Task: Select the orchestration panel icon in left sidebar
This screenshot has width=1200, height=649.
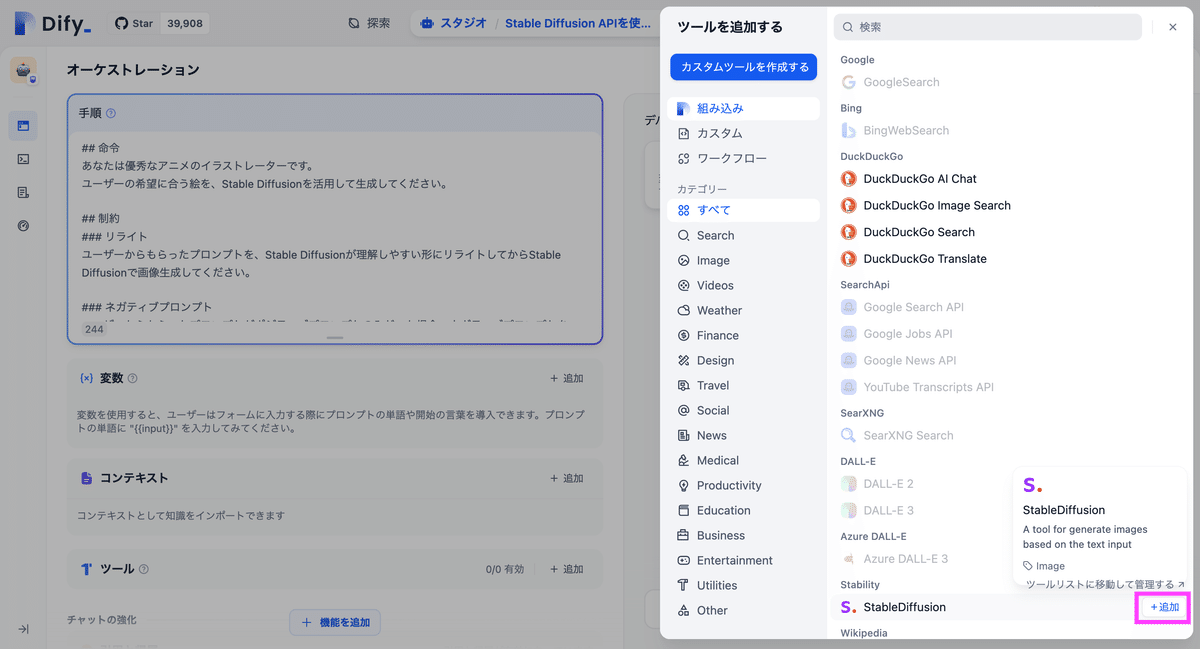Action: [x=24, y=125]
